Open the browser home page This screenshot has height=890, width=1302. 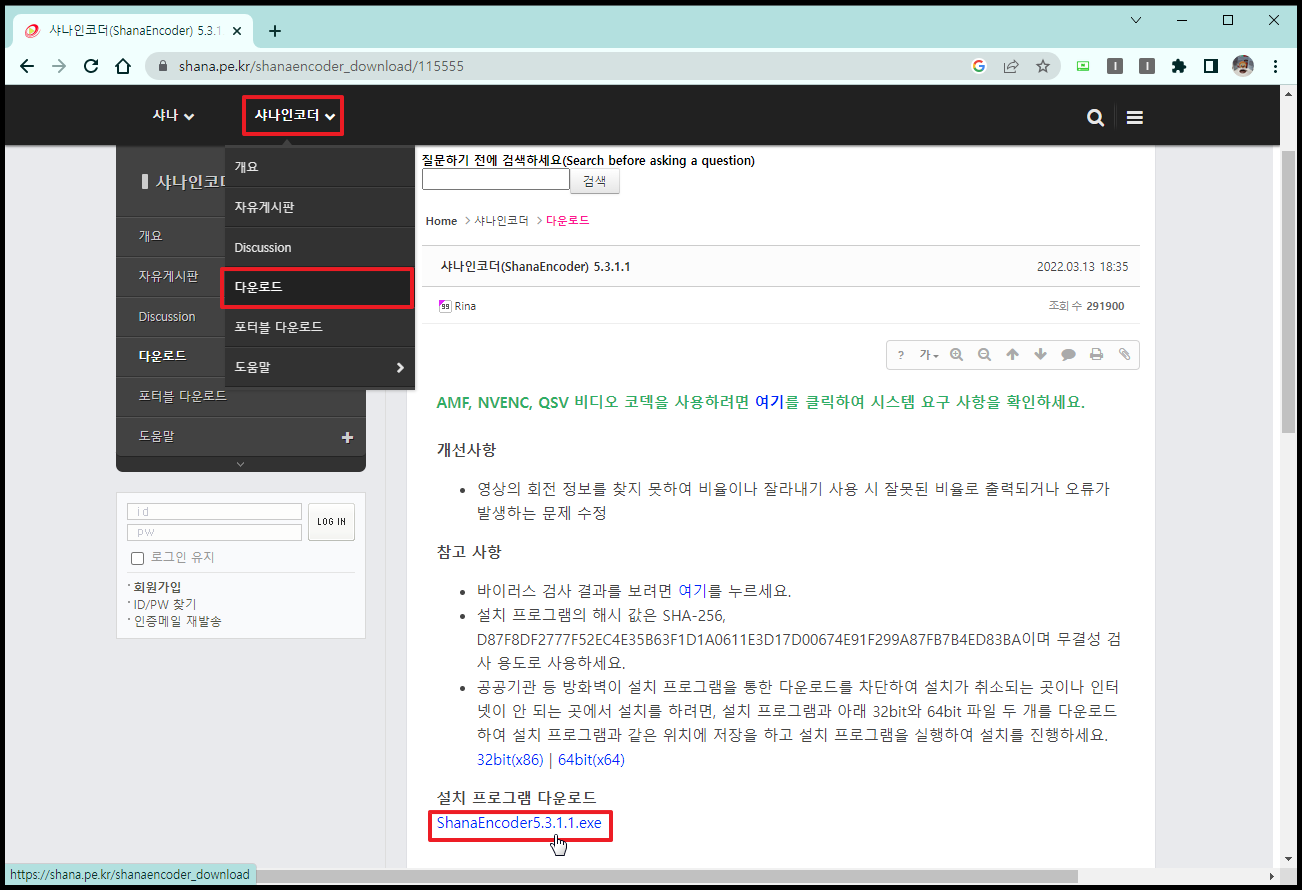tap(123, 66)
